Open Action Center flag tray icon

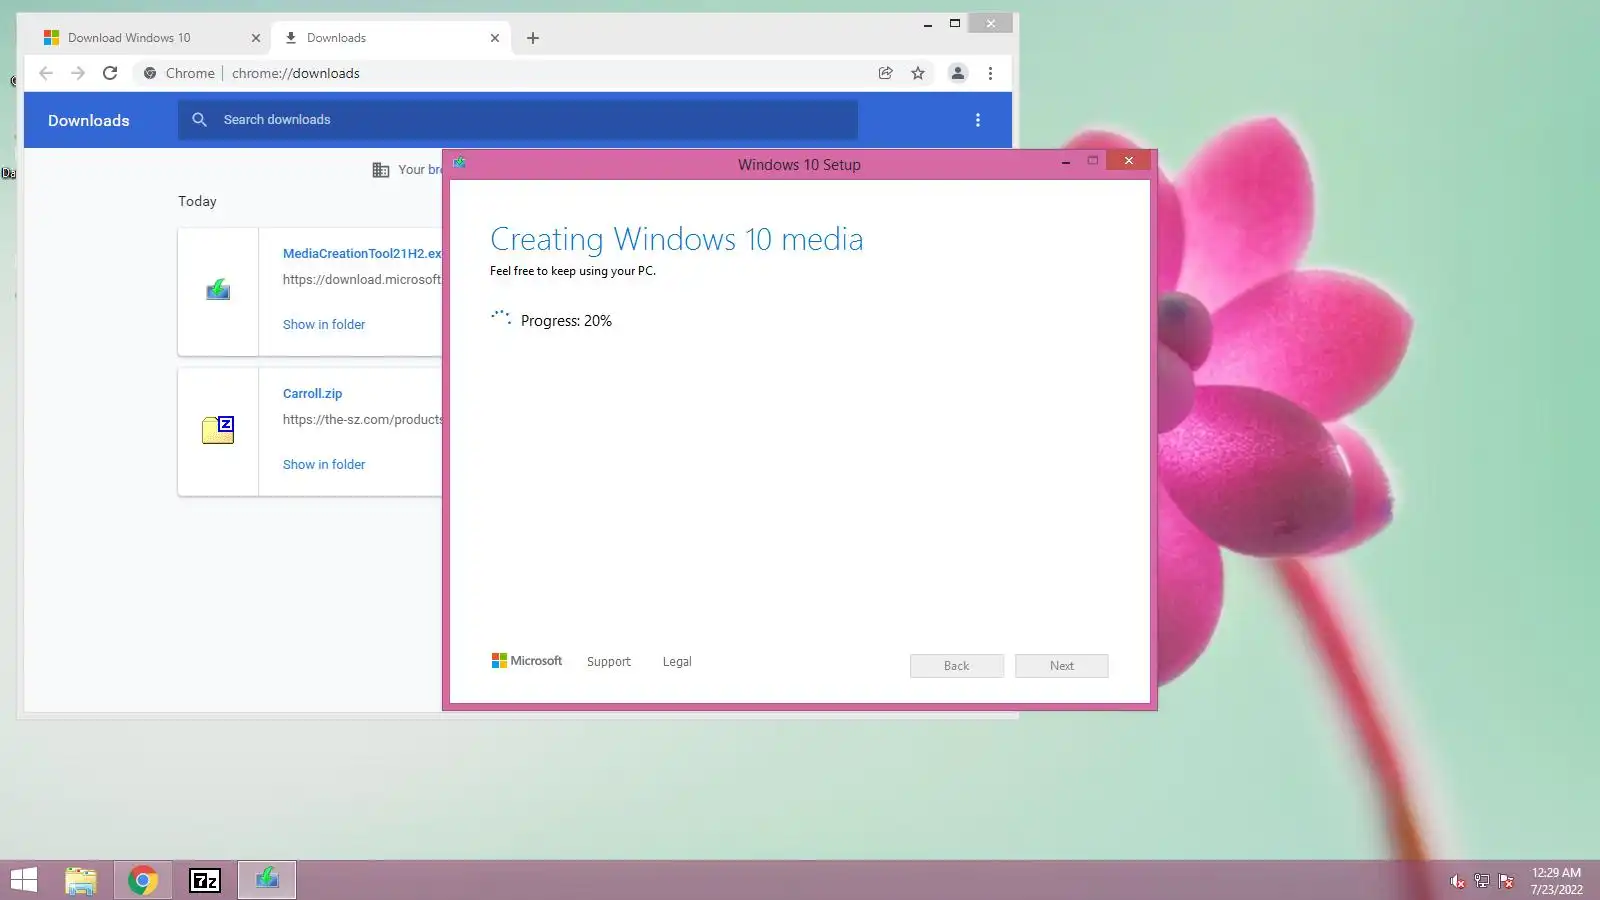(x=1506, y=881)
